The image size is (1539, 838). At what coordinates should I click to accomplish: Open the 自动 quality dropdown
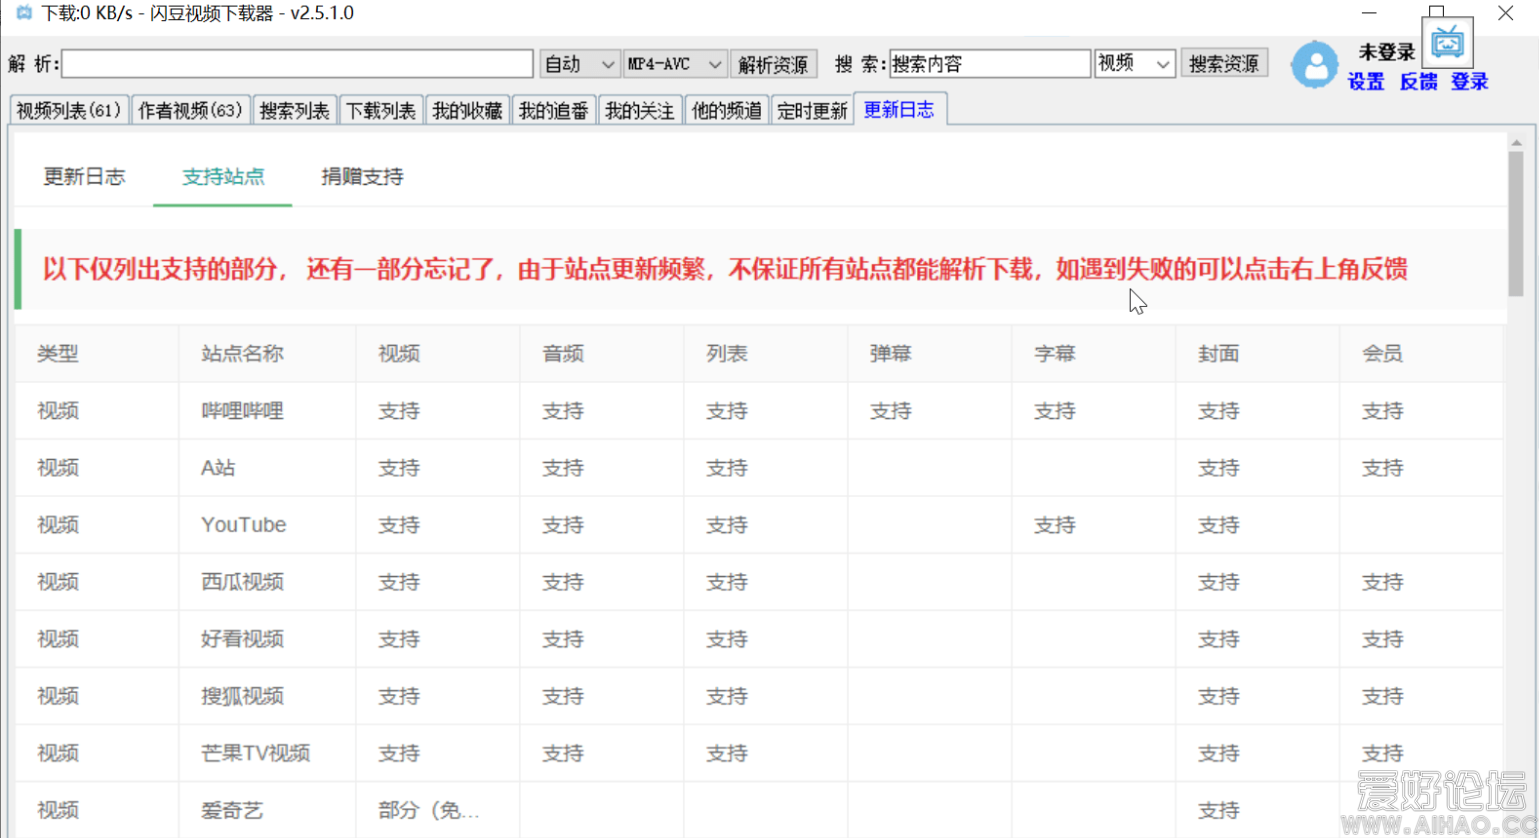pyautogui.click(x=577, y=63)
